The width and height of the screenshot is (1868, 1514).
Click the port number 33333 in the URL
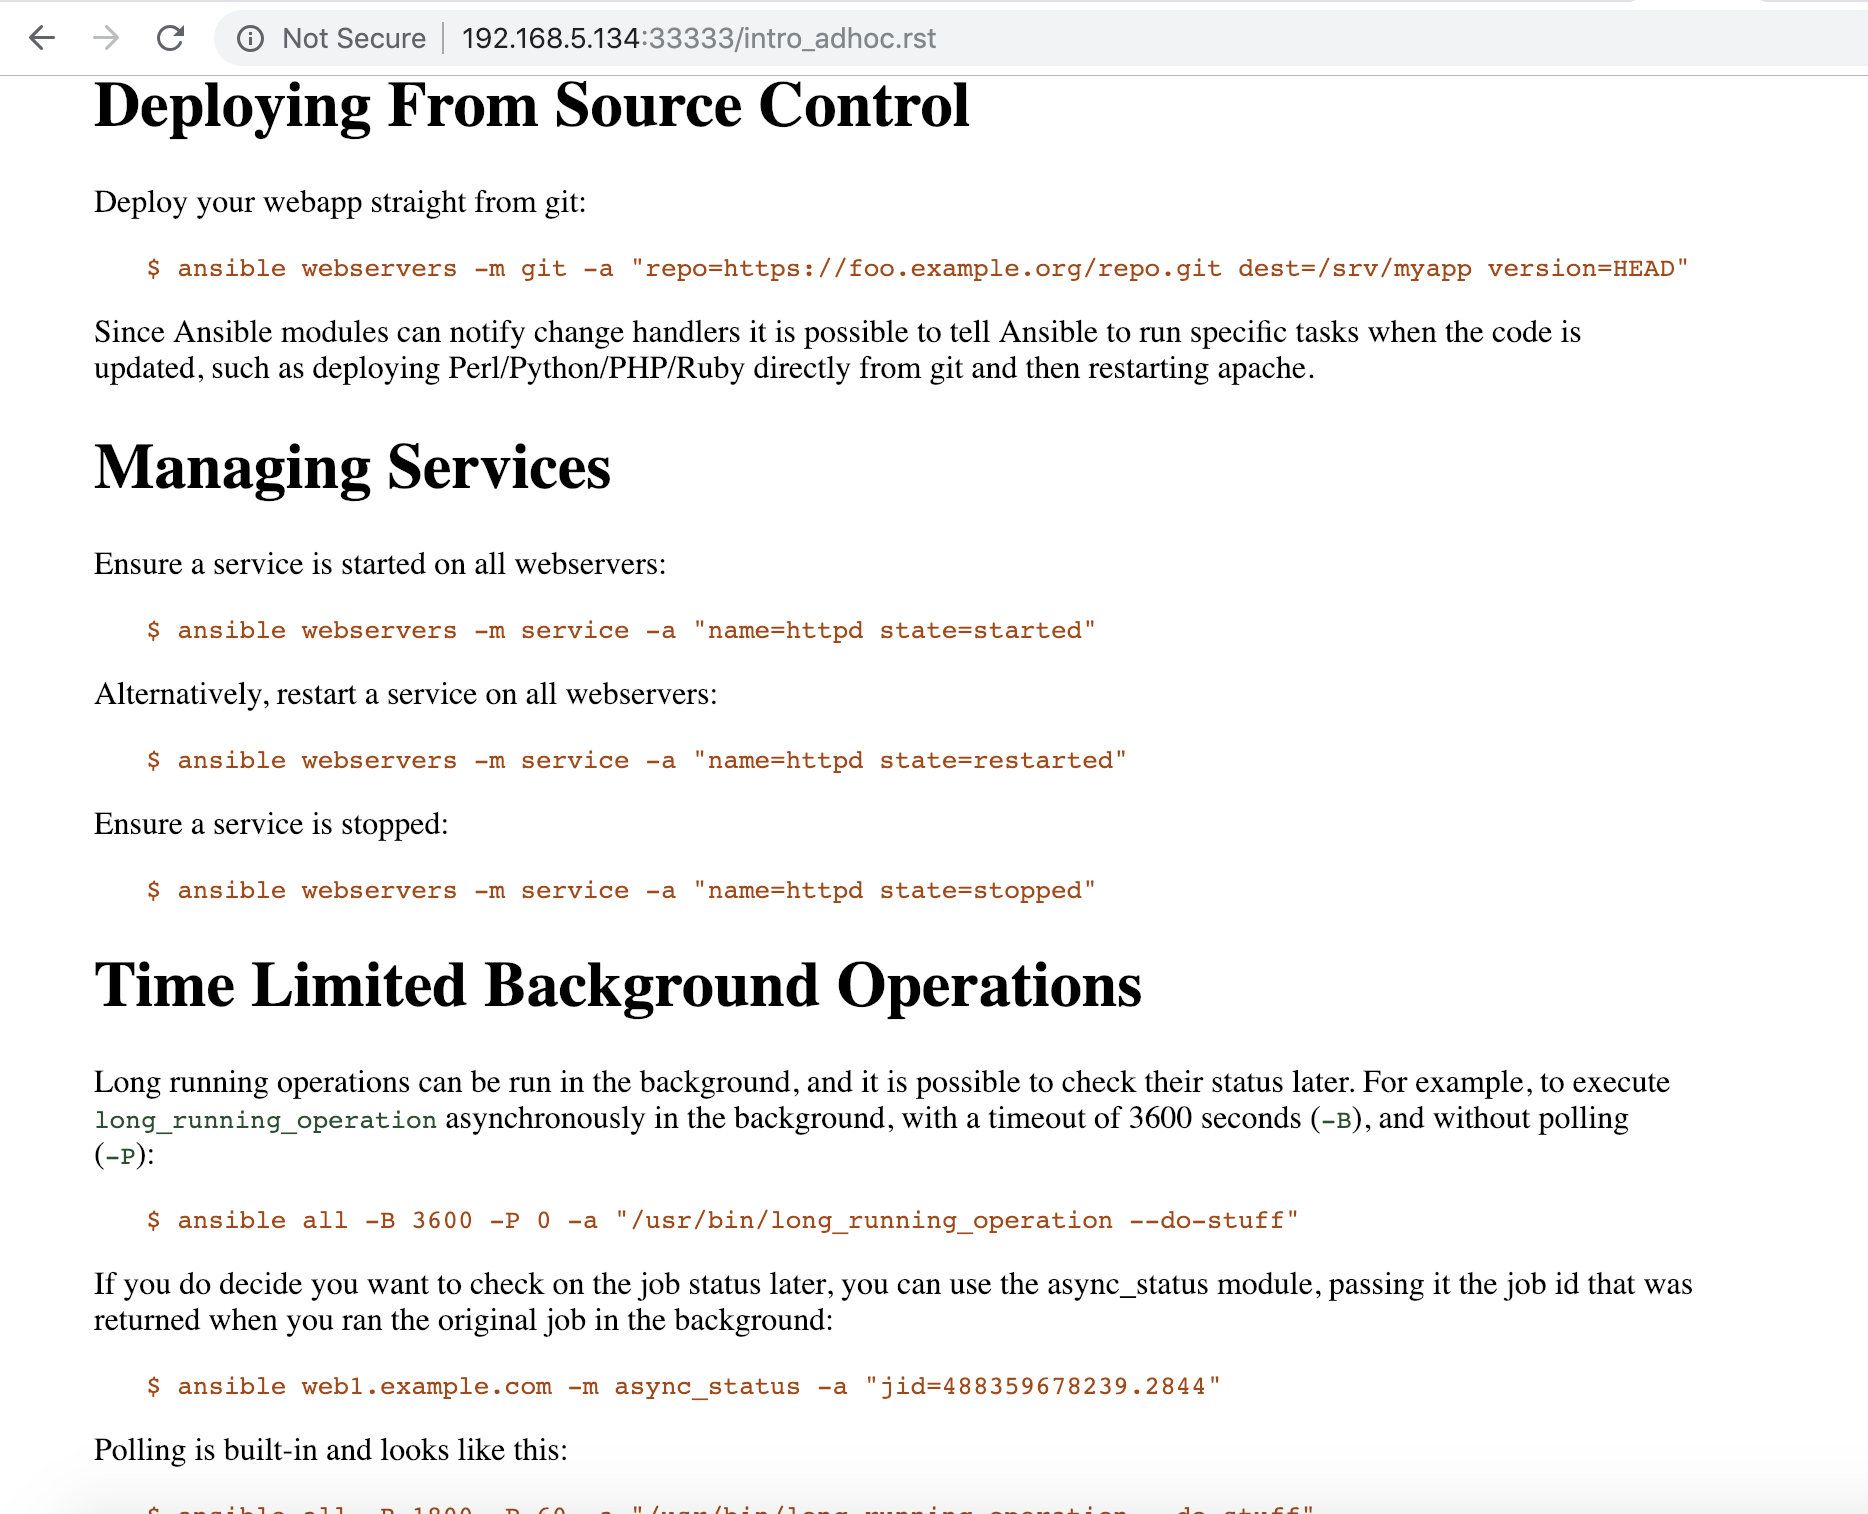pyautogui.click(x=689, y=38)
